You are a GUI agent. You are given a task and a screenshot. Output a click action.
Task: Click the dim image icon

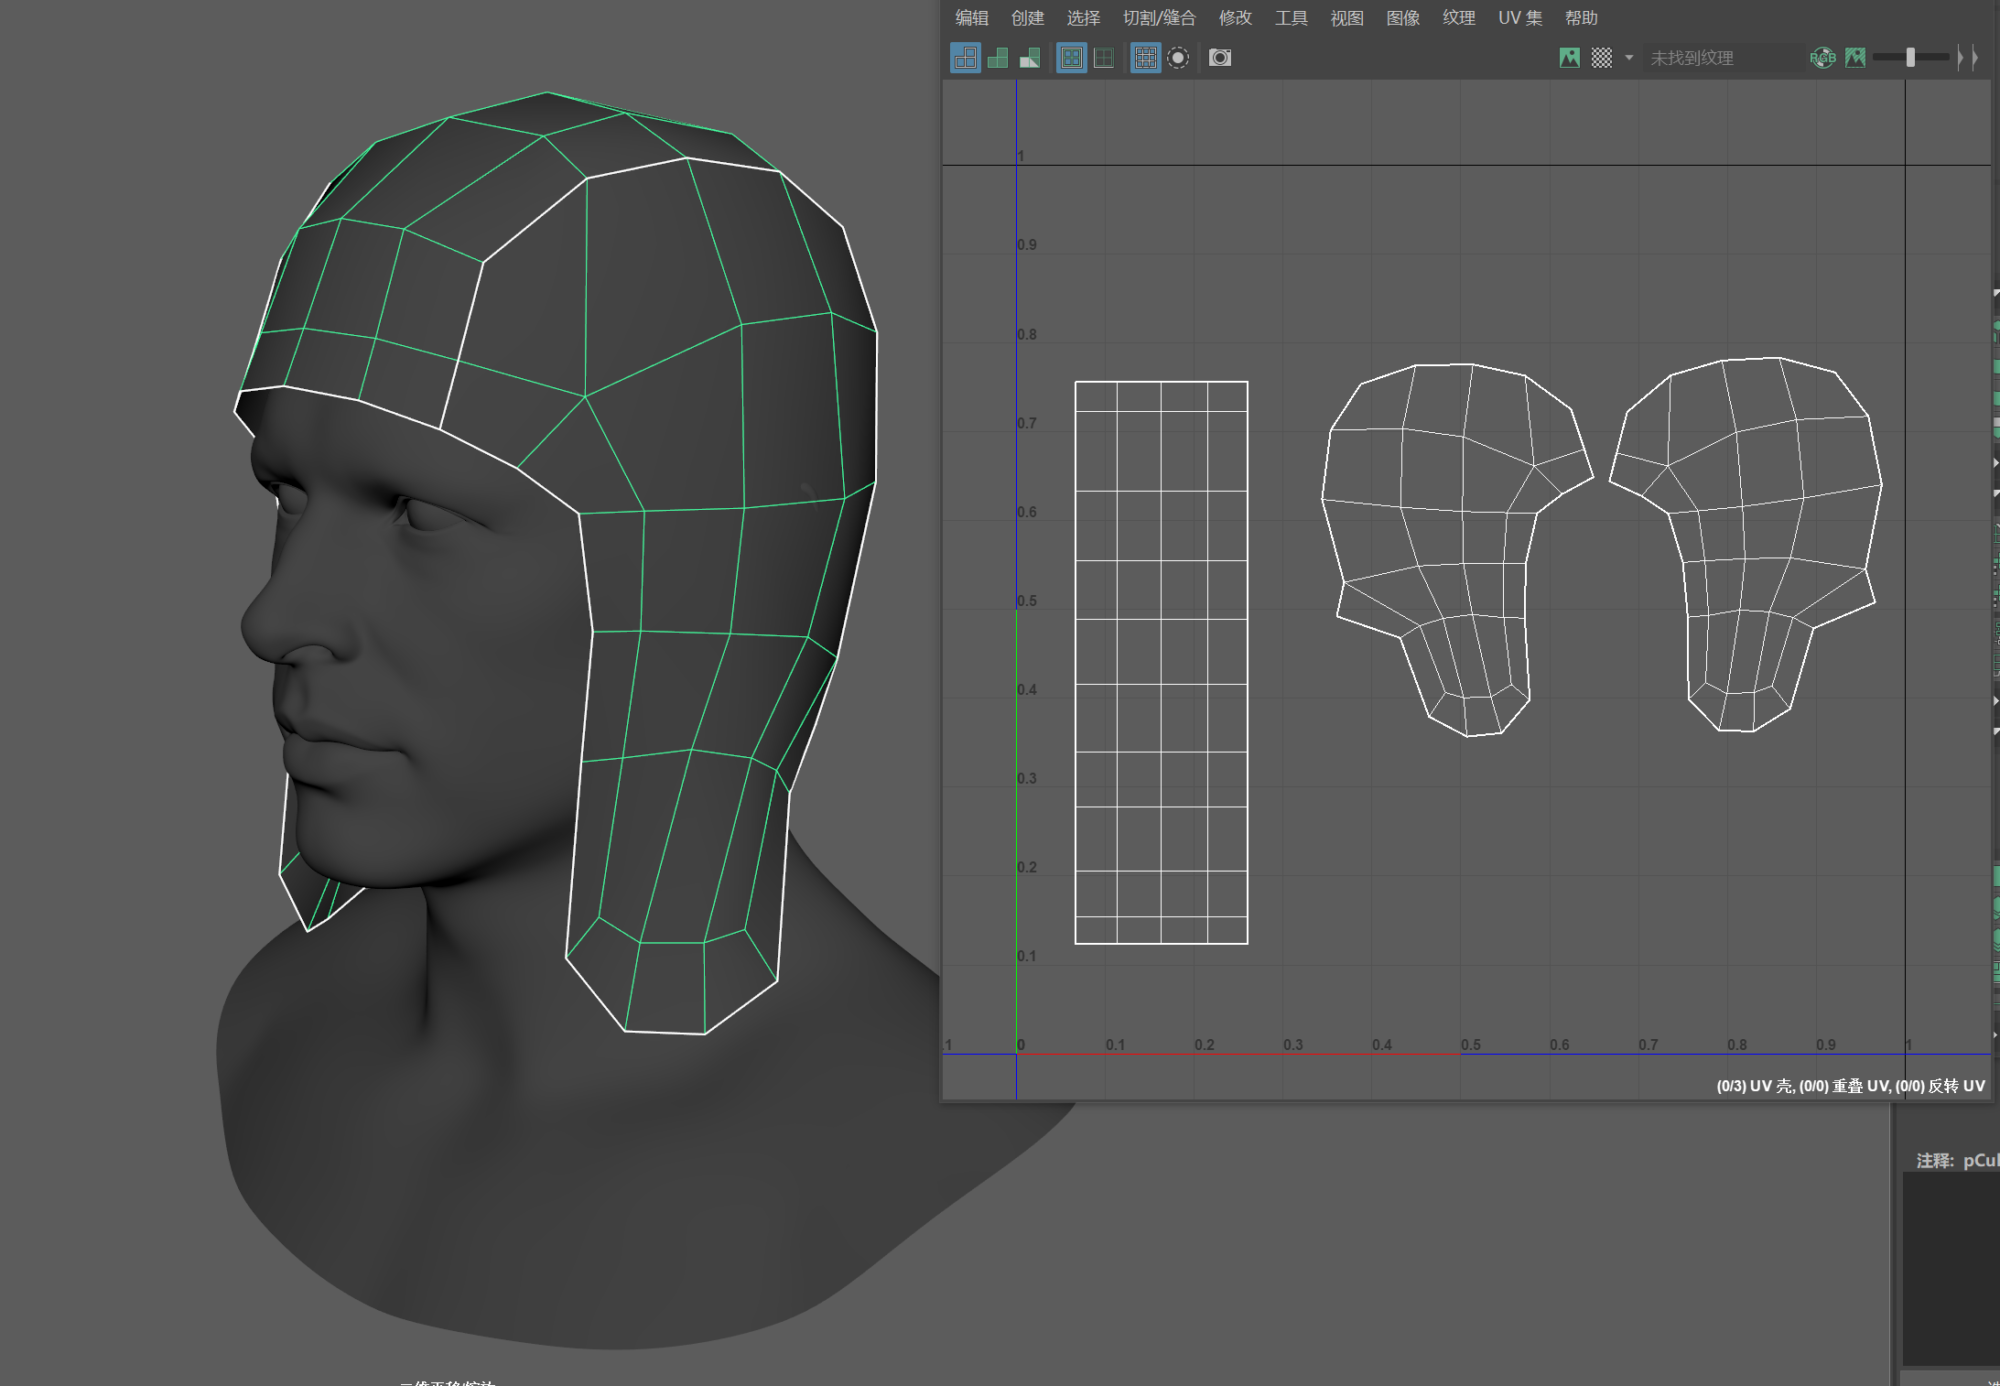click(1855, 58)
